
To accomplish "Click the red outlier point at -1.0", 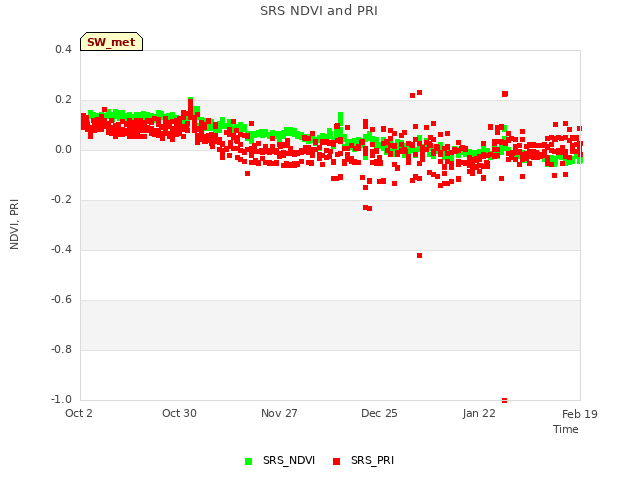I will click(x=504, y=400).
